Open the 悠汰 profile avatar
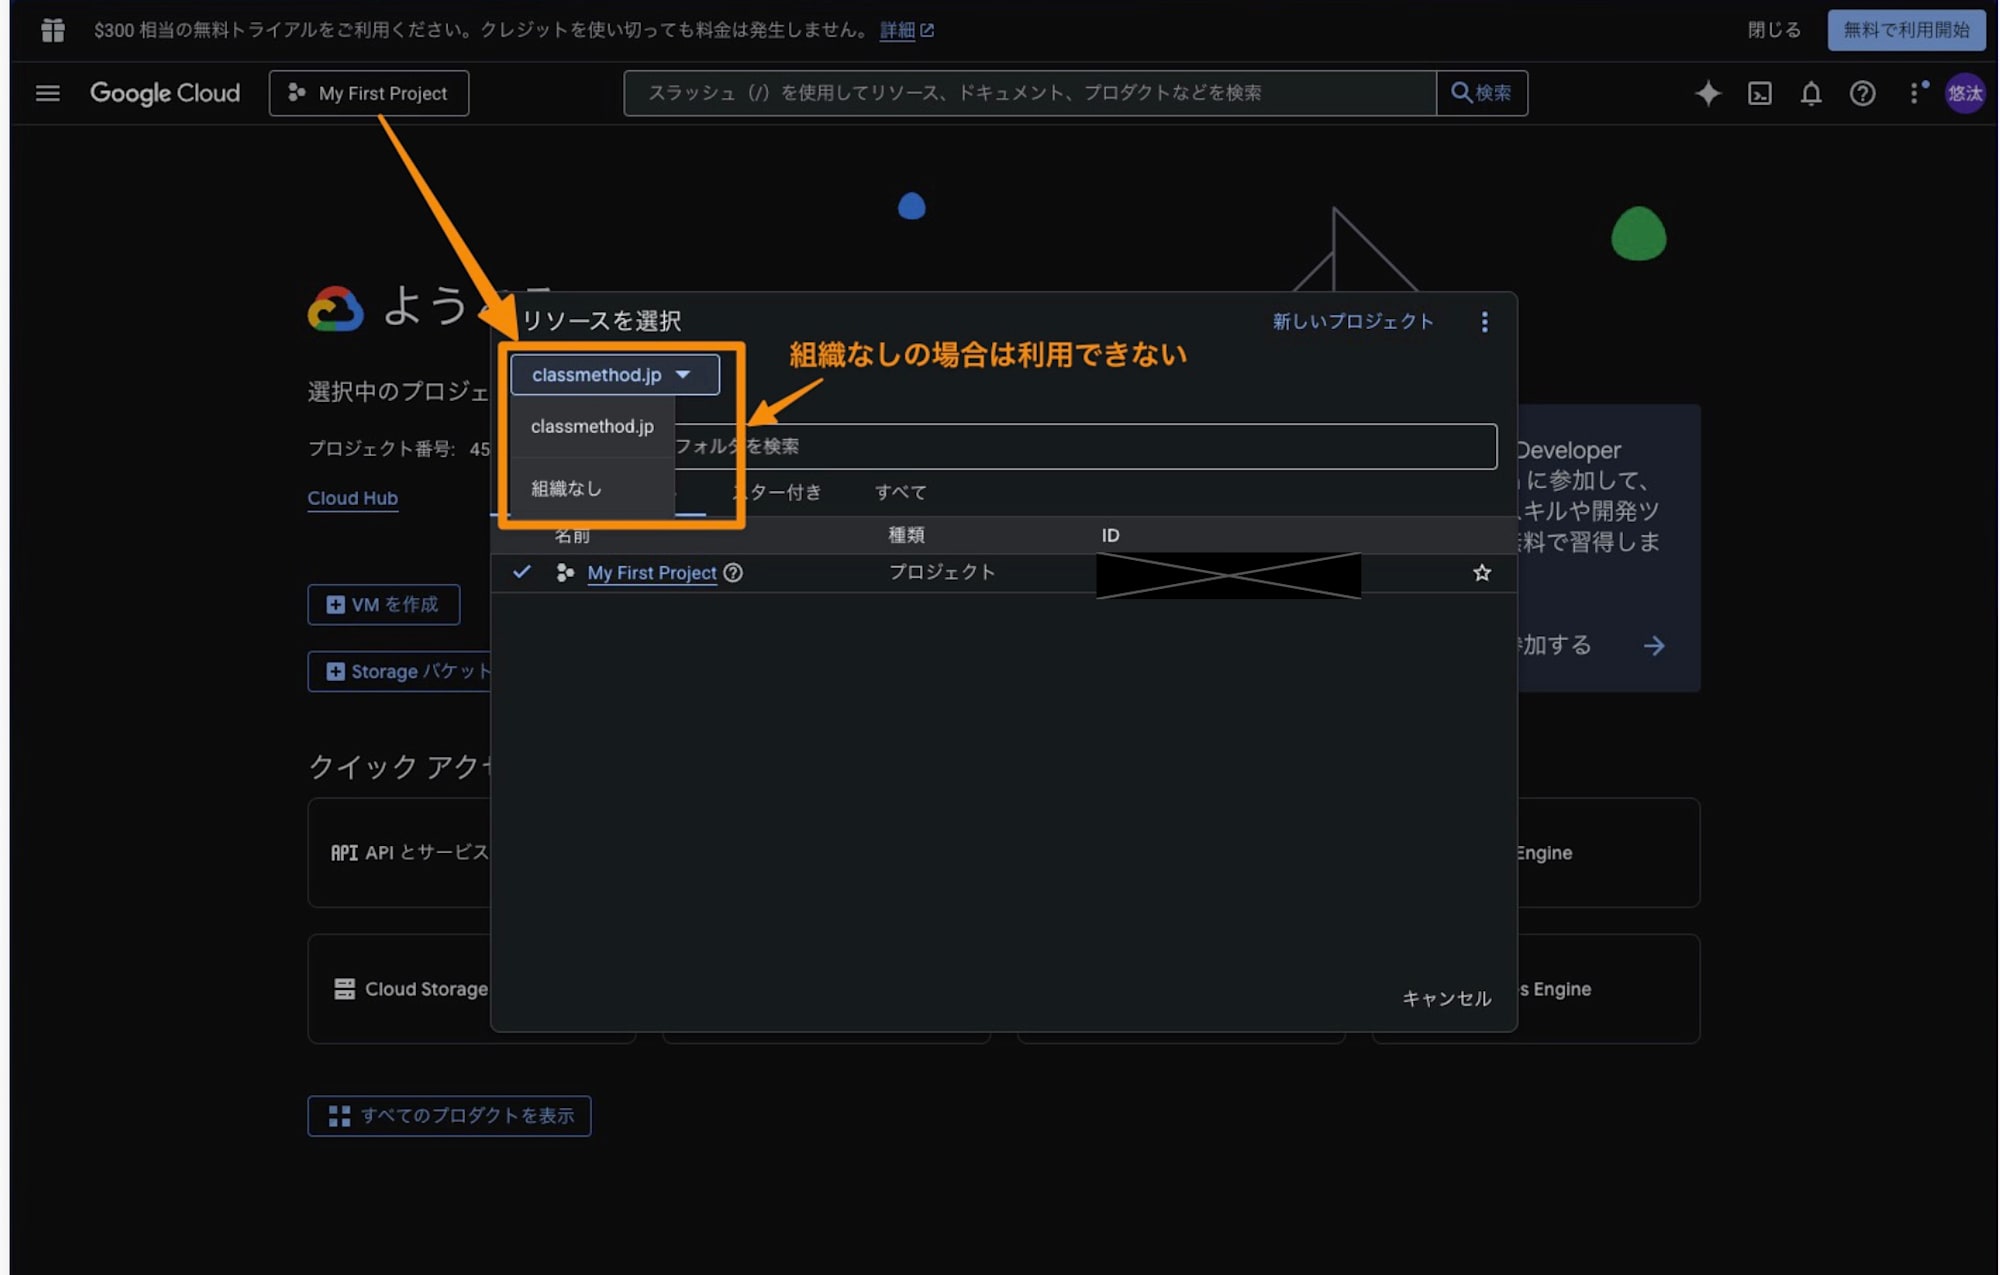 1964,93
